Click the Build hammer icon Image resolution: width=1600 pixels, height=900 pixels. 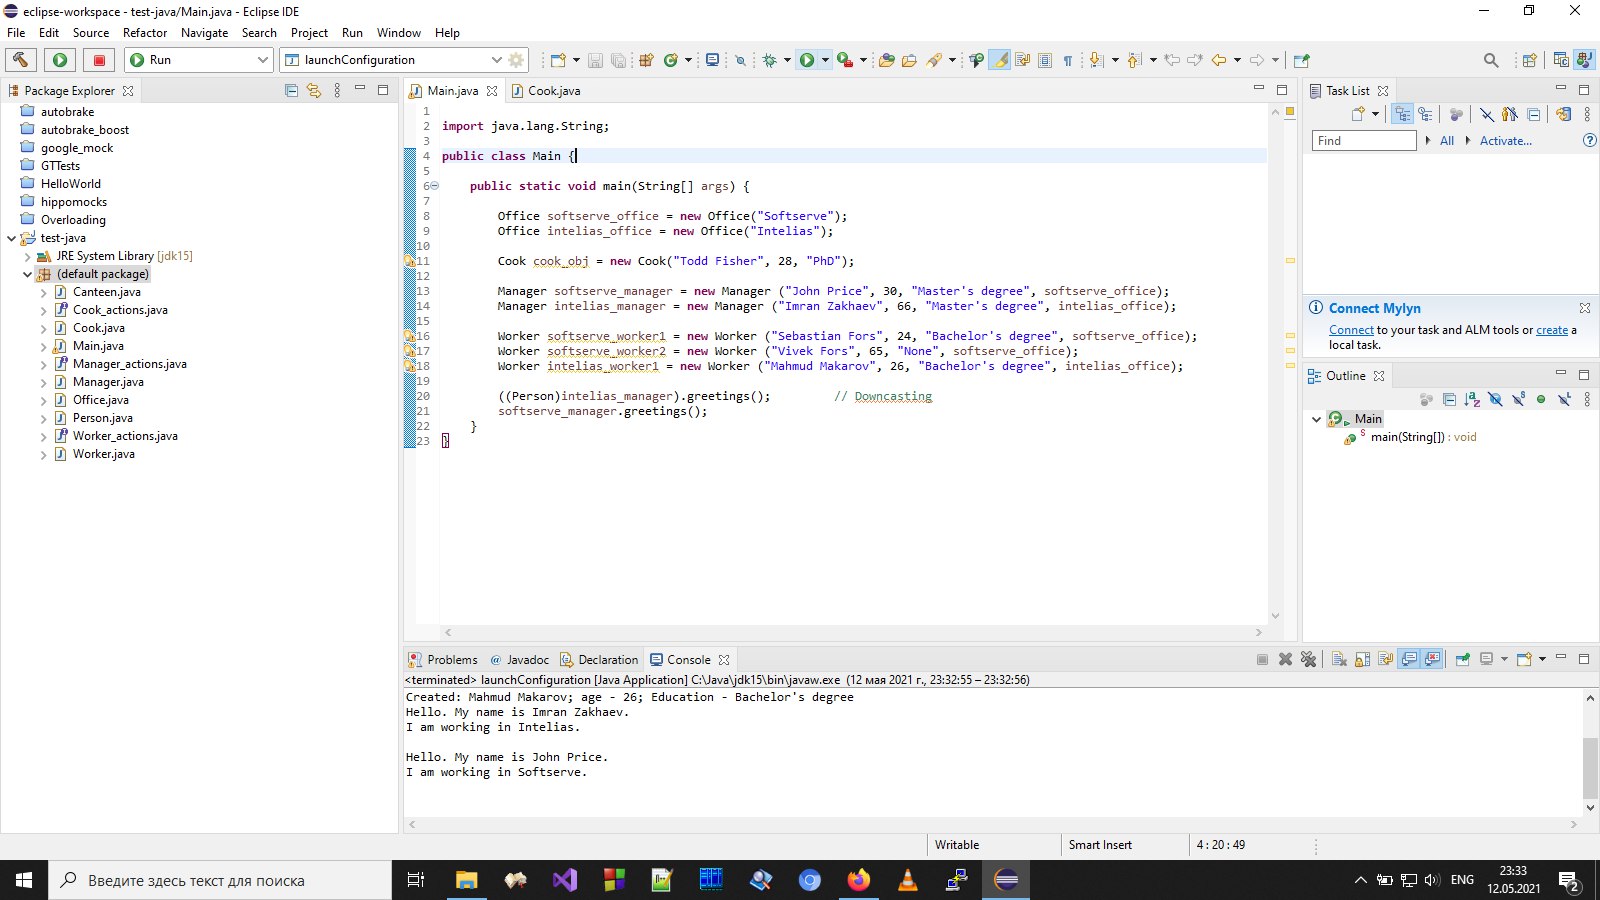pos(20,60)
